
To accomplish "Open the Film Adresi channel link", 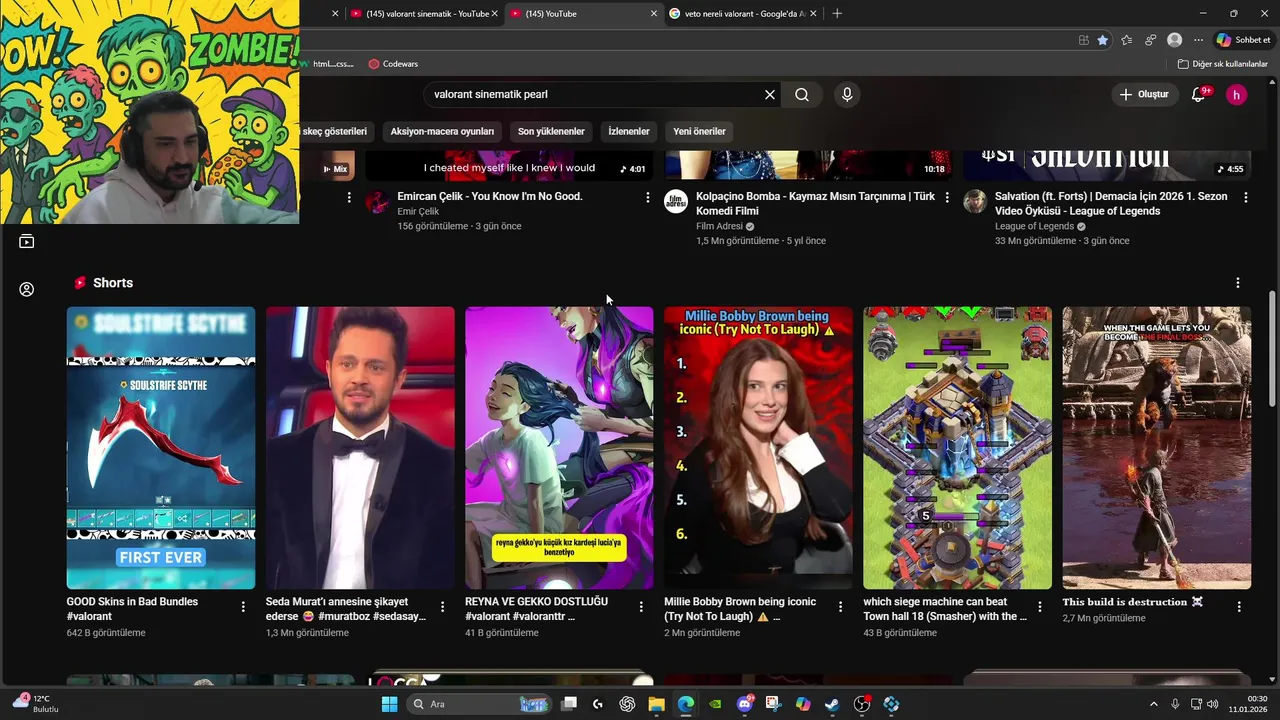I will click(x=720, y=226).
